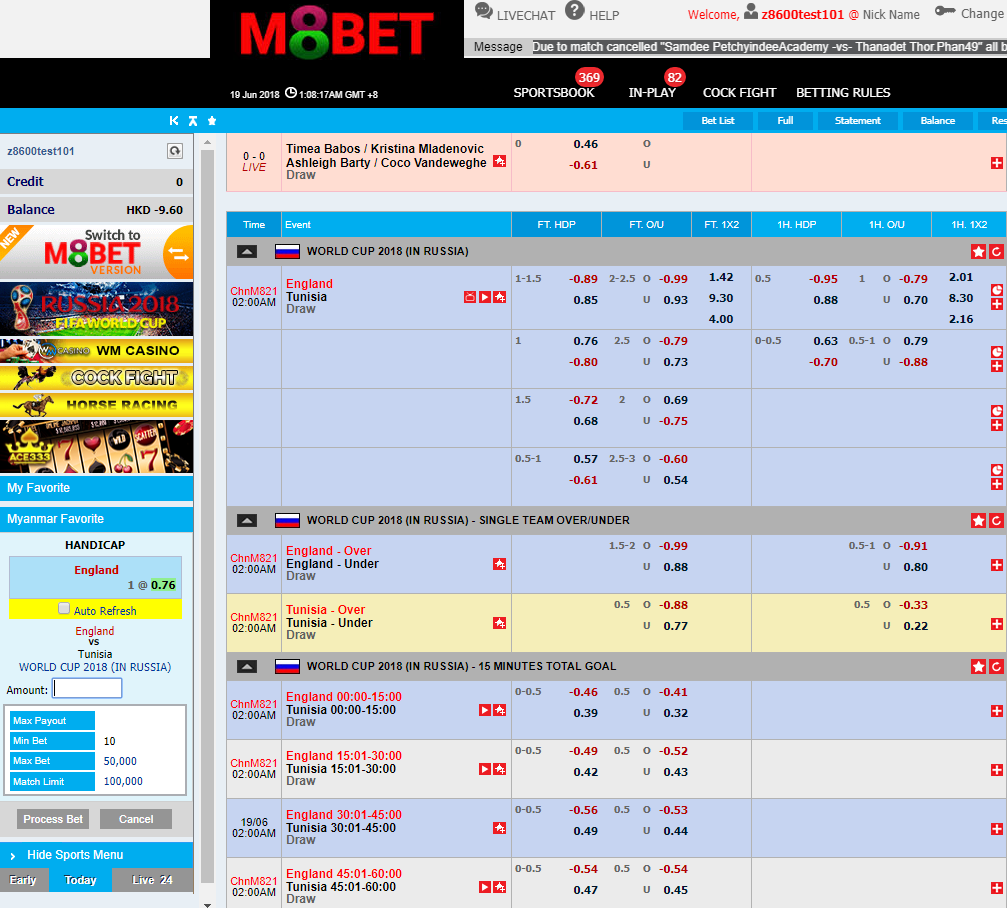This screenshot has height=908, width=1007.
Task: Open the BETTING RULES menu item
Action: point(843,92)
